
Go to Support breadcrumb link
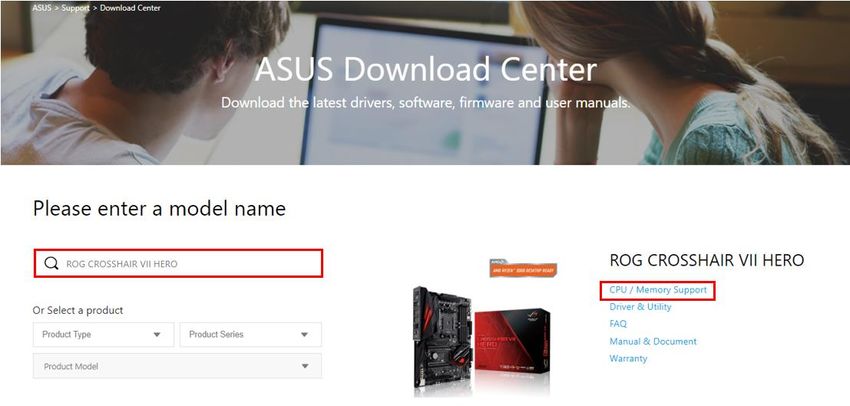coord(75,8)
